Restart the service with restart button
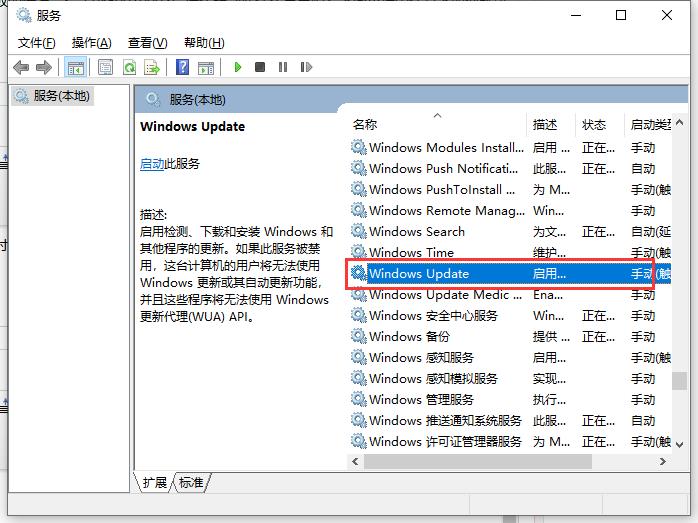The width and height of the screenshot is (698, 523). (306, 67)
